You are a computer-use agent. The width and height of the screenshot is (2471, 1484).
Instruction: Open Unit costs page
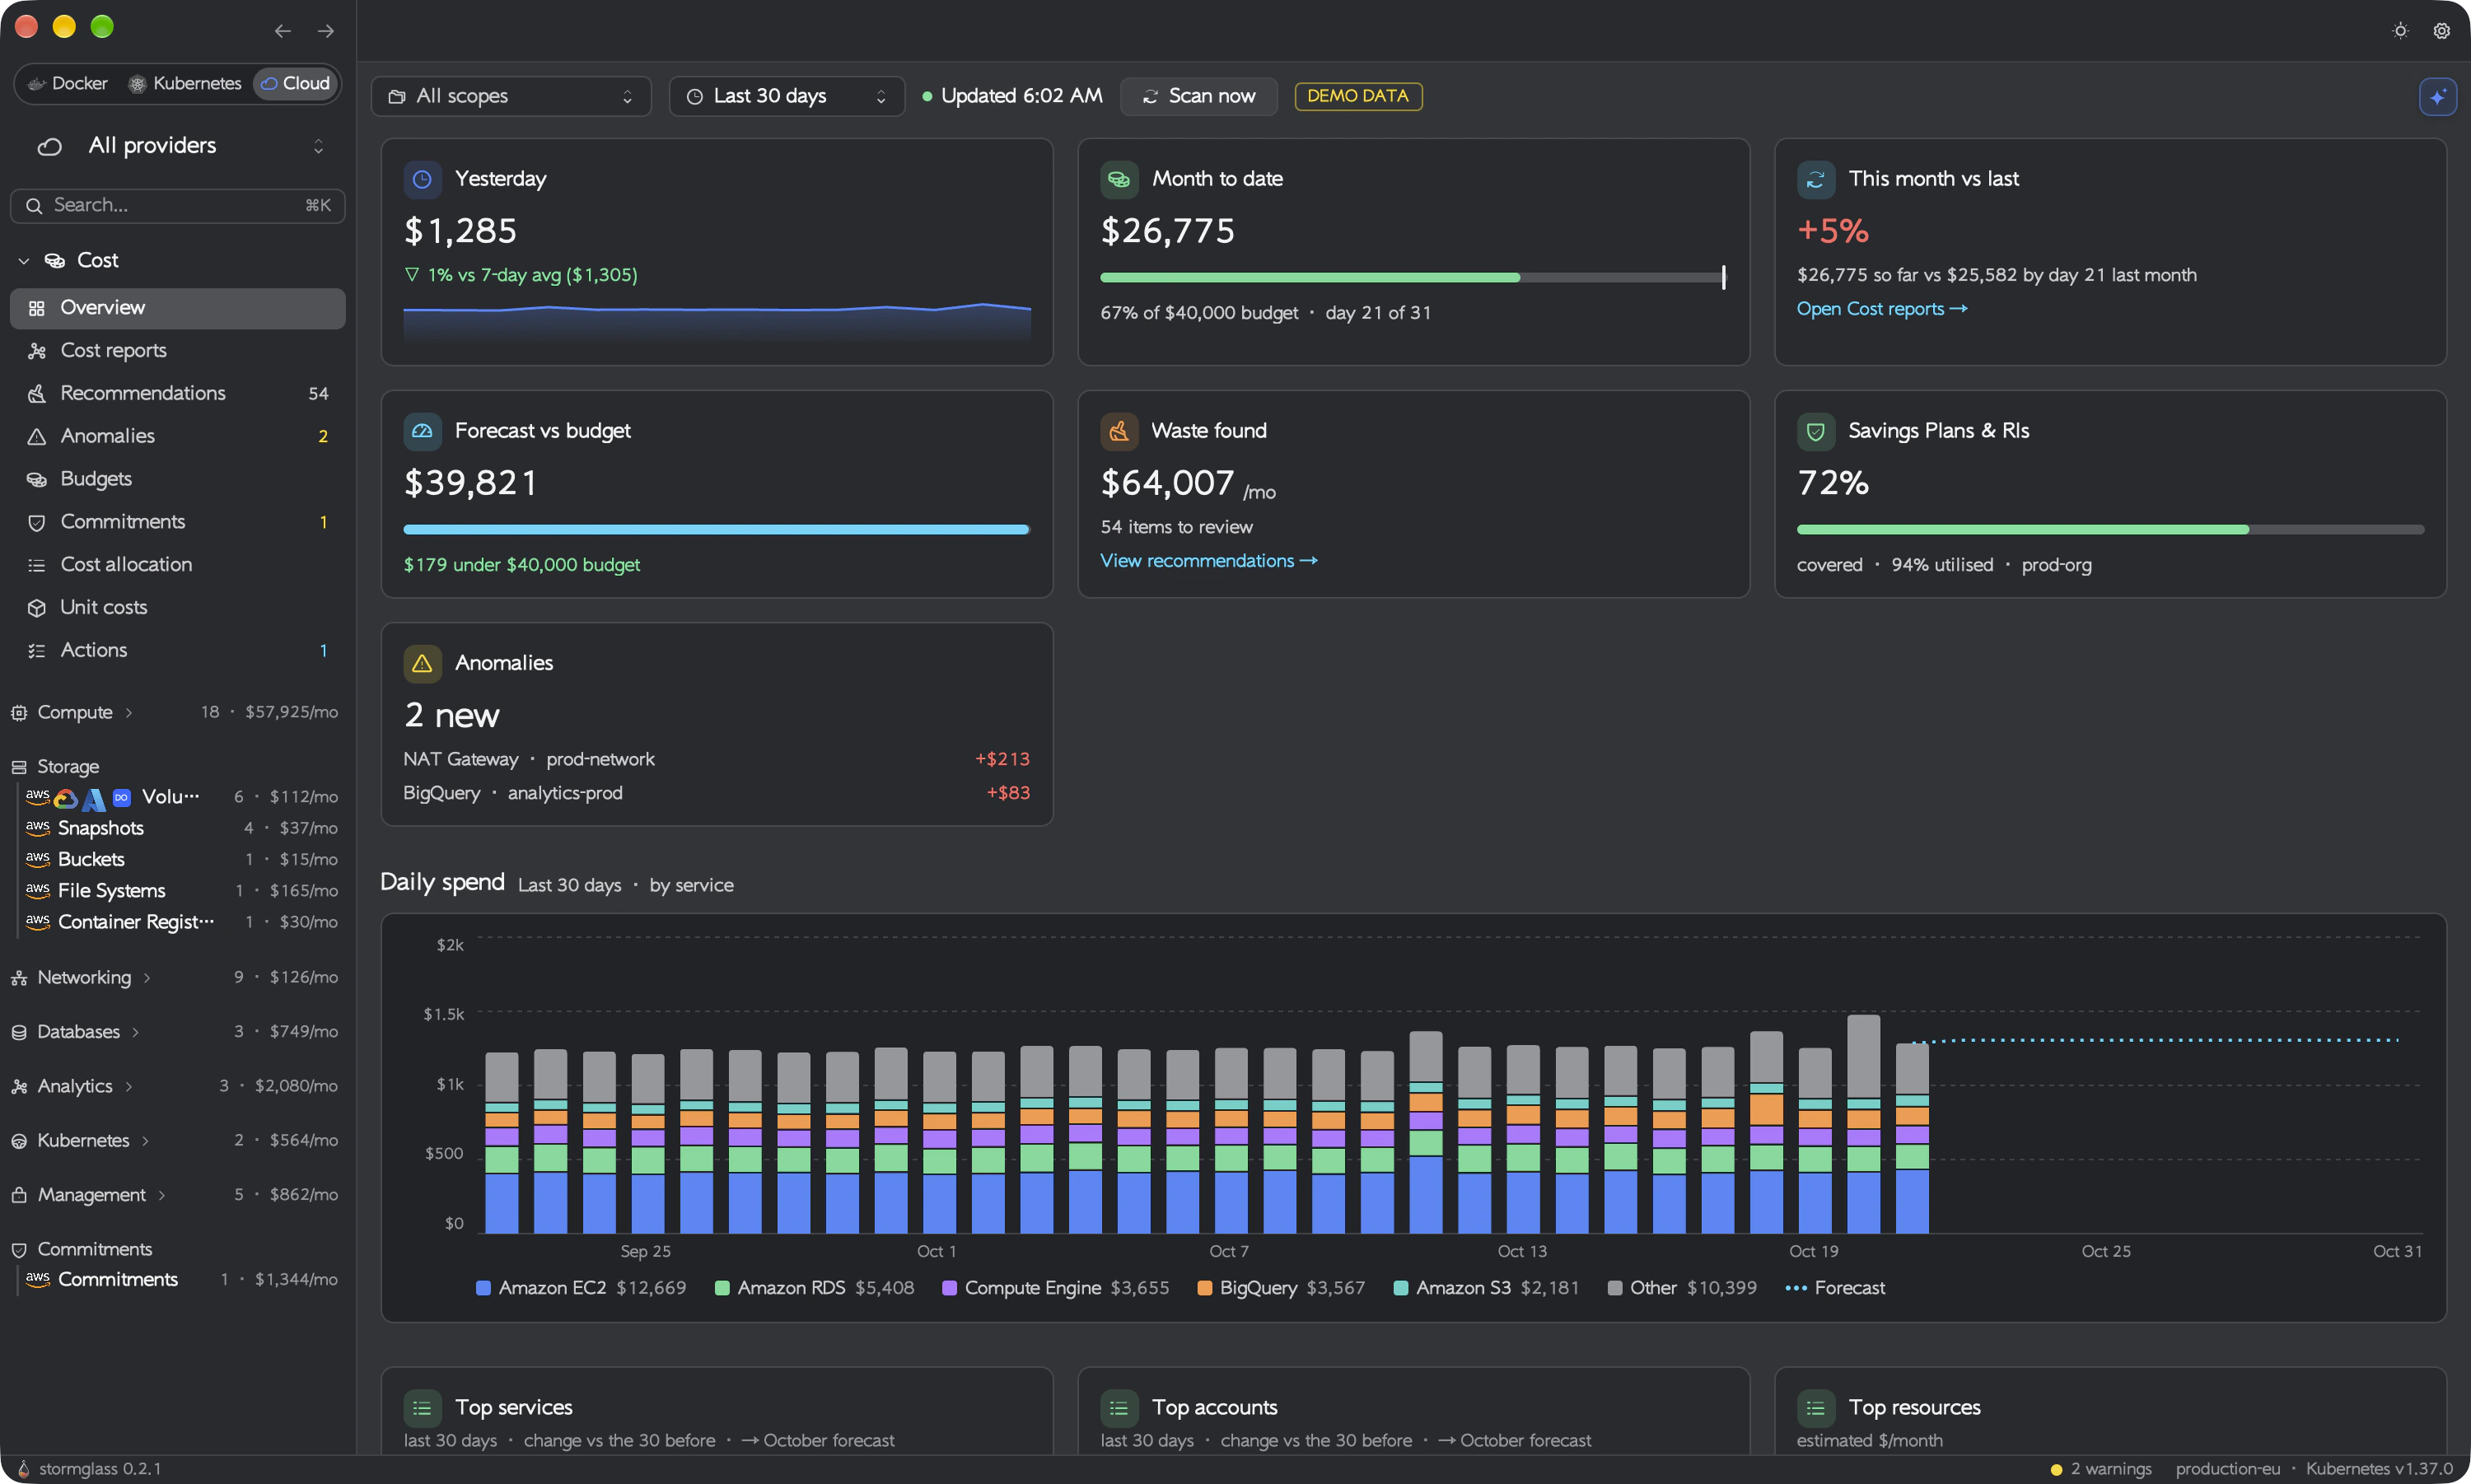pos(178,608)
